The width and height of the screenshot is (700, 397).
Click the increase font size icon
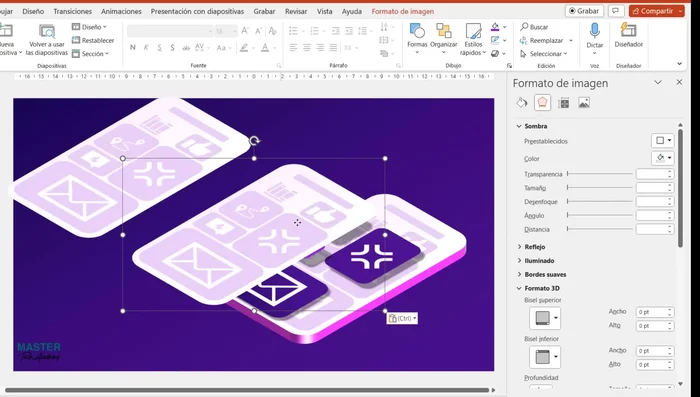(245, 31)
